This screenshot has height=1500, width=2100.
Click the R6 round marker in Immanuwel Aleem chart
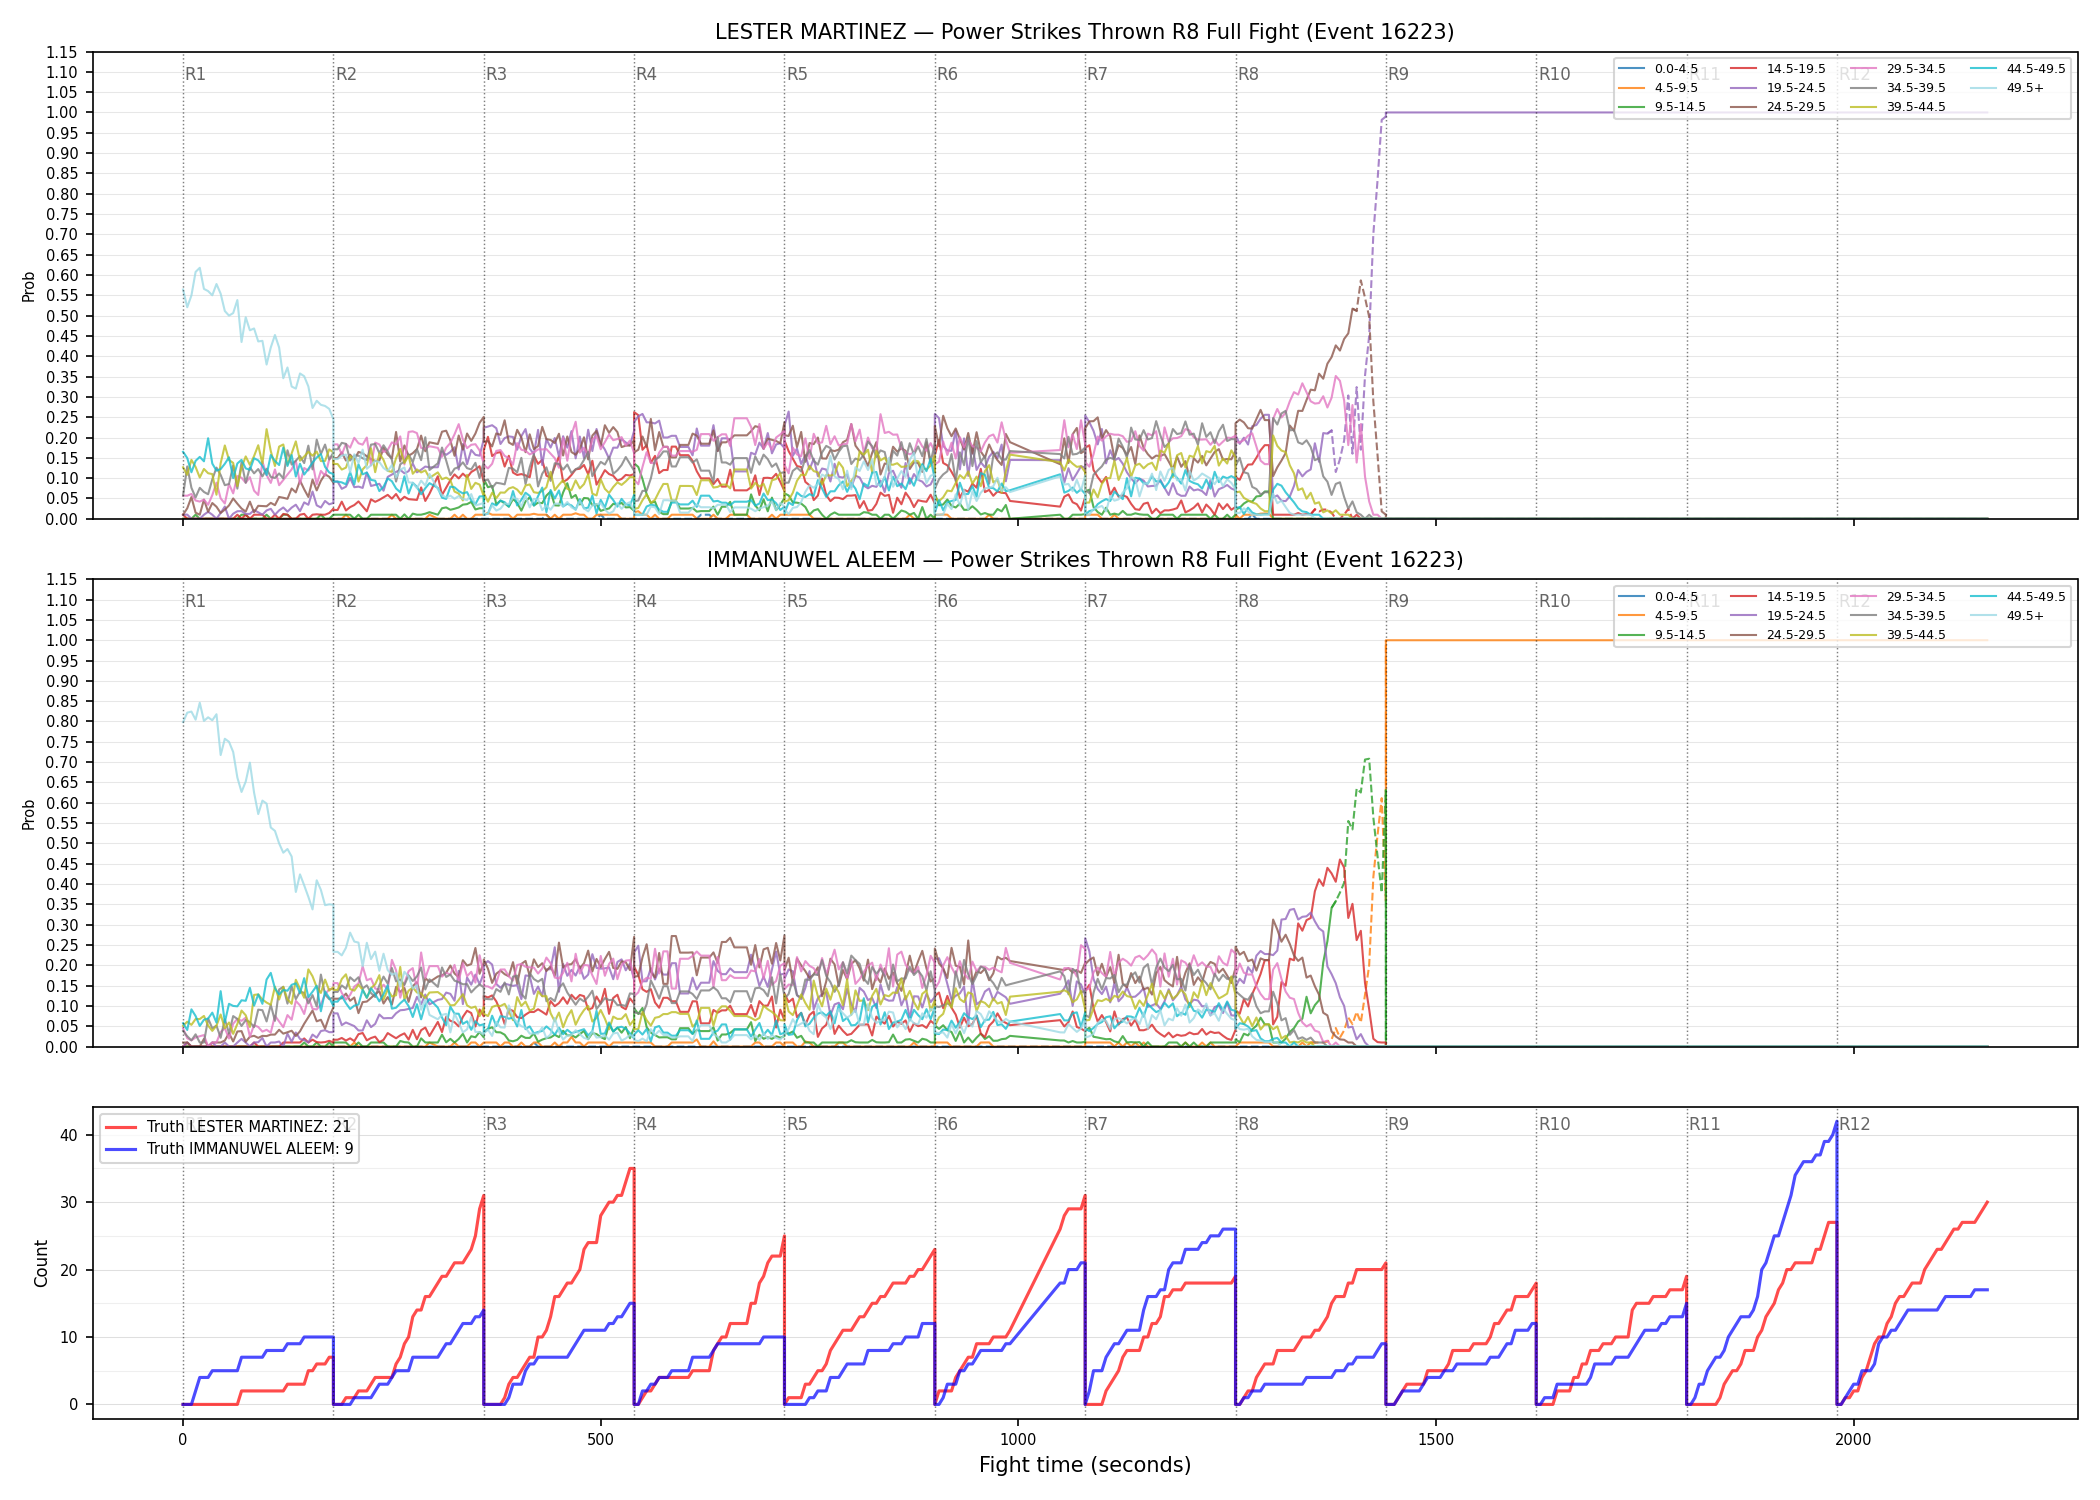tap(947, 601)
